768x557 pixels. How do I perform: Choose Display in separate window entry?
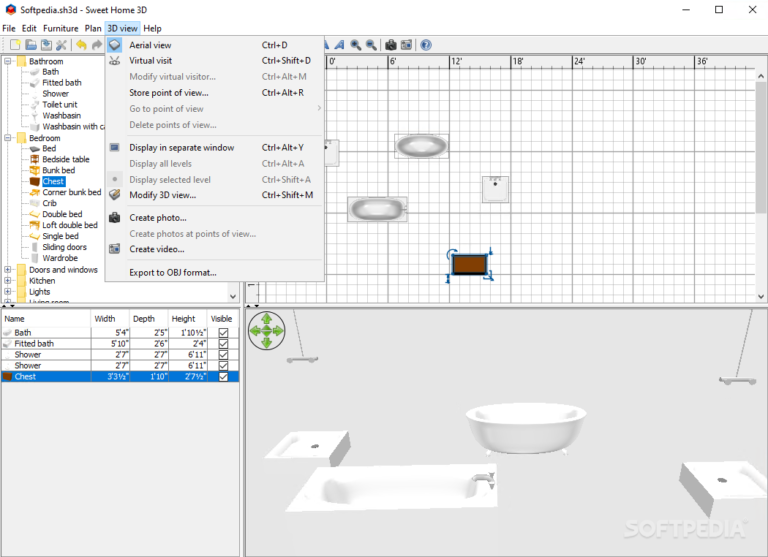[x=215, y=147]
